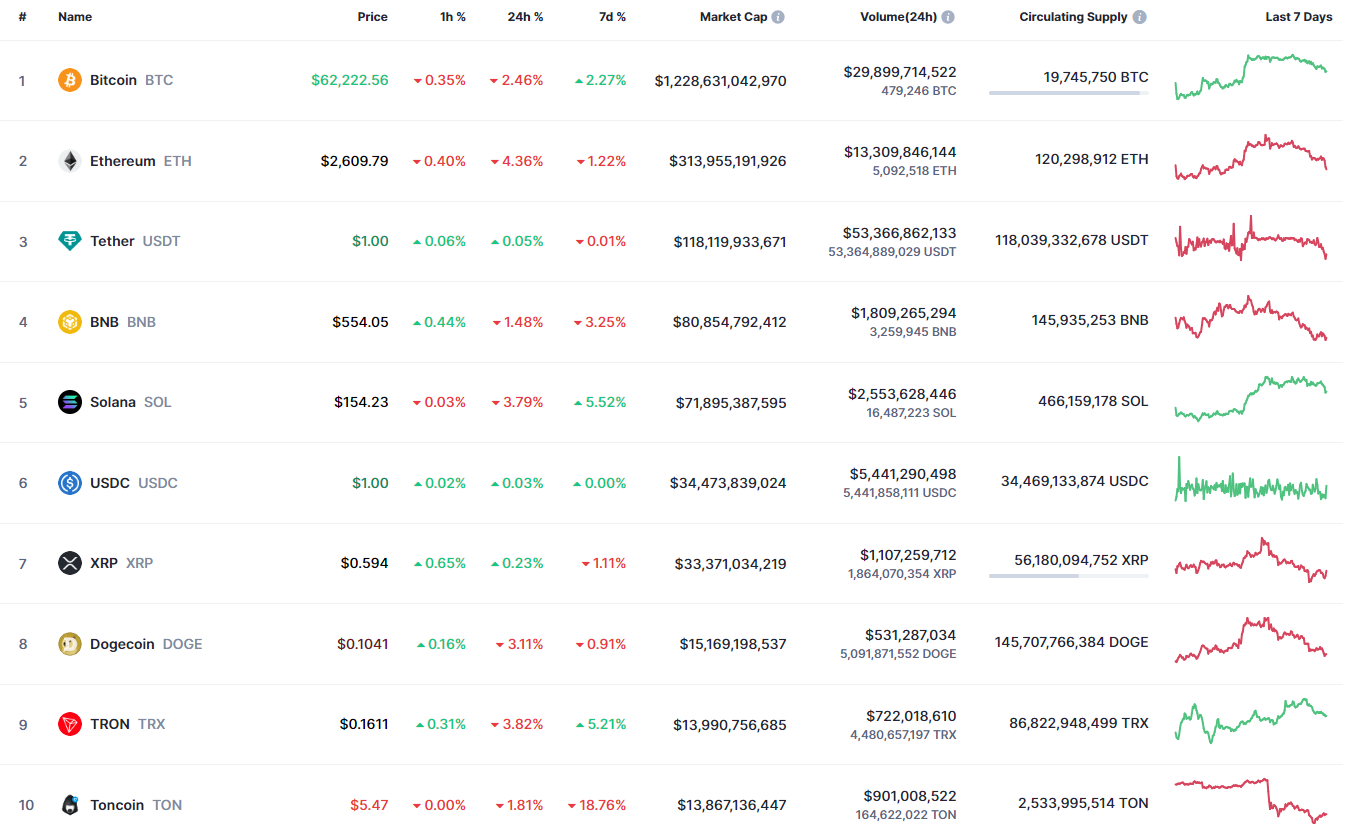Sort the table by Price column

tap(372, 17)
